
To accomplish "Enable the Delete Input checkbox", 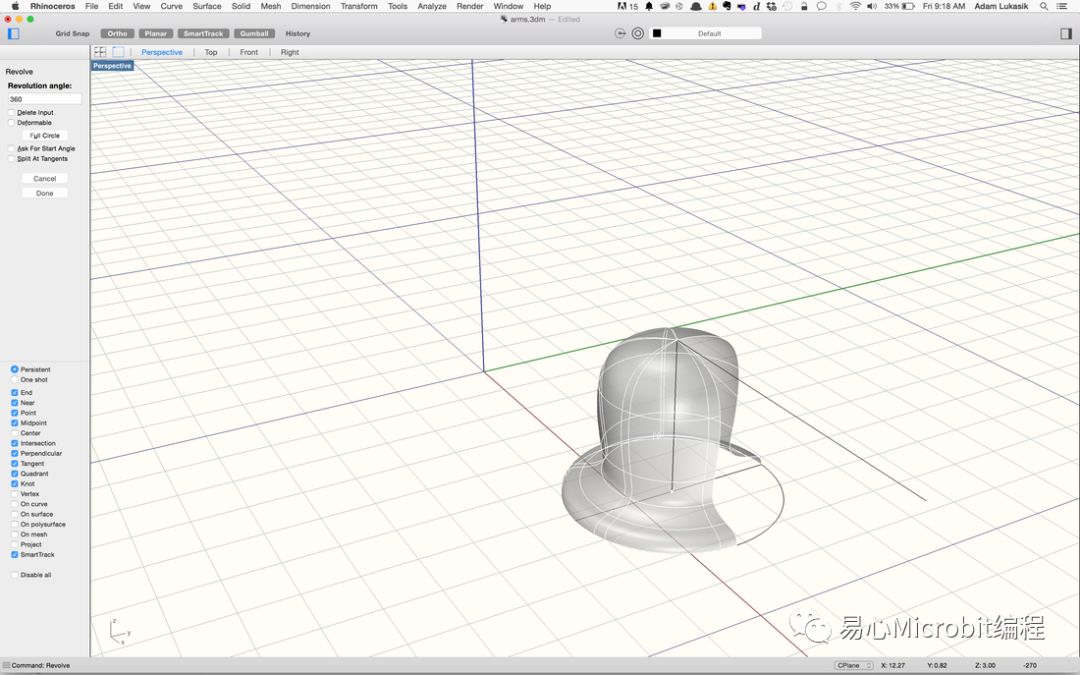I will pos(12,113).
